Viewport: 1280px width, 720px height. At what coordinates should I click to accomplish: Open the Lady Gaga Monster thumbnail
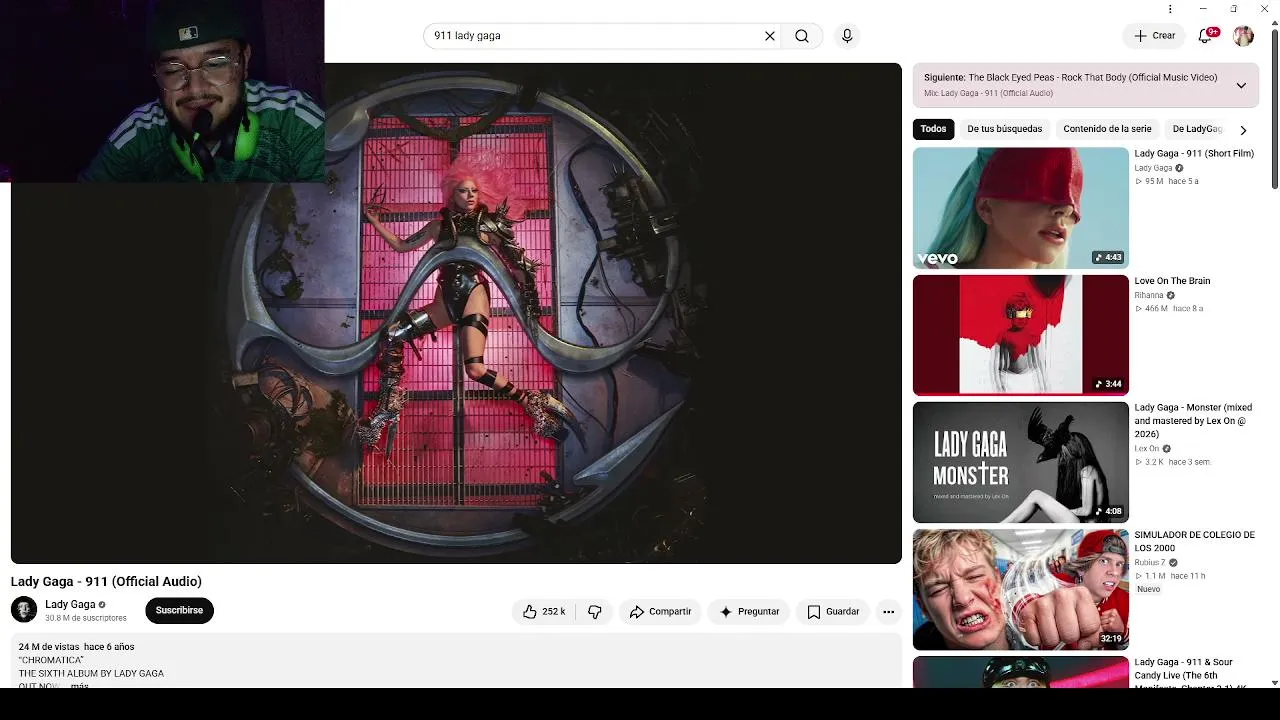(x=1020, y=462)
